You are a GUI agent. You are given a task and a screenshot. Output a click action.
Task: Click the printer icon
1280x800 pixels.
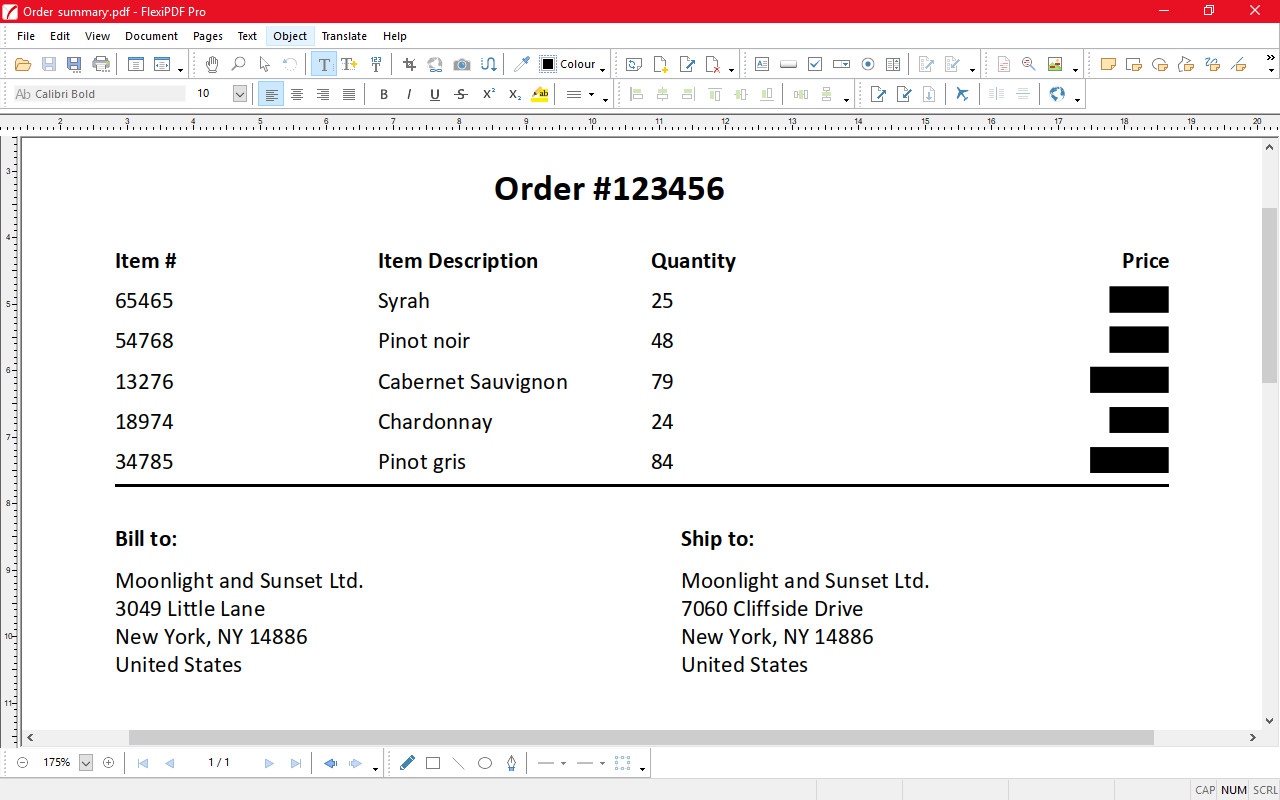(101, 64)
